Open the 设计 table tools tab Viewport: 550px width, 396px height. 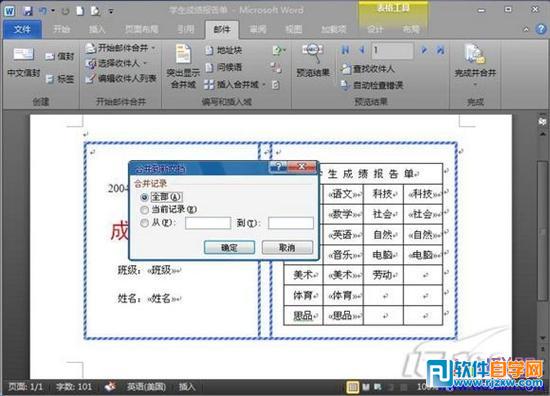pos(375,29)
